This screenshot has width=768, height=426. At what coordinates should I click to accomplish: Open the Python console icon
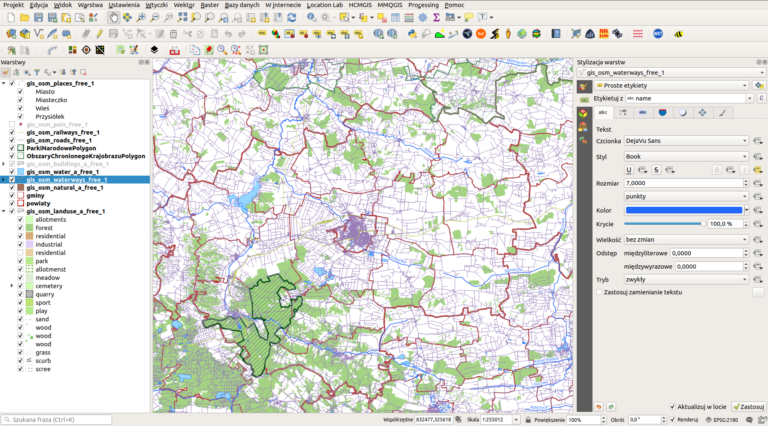[x=412, y=34]
